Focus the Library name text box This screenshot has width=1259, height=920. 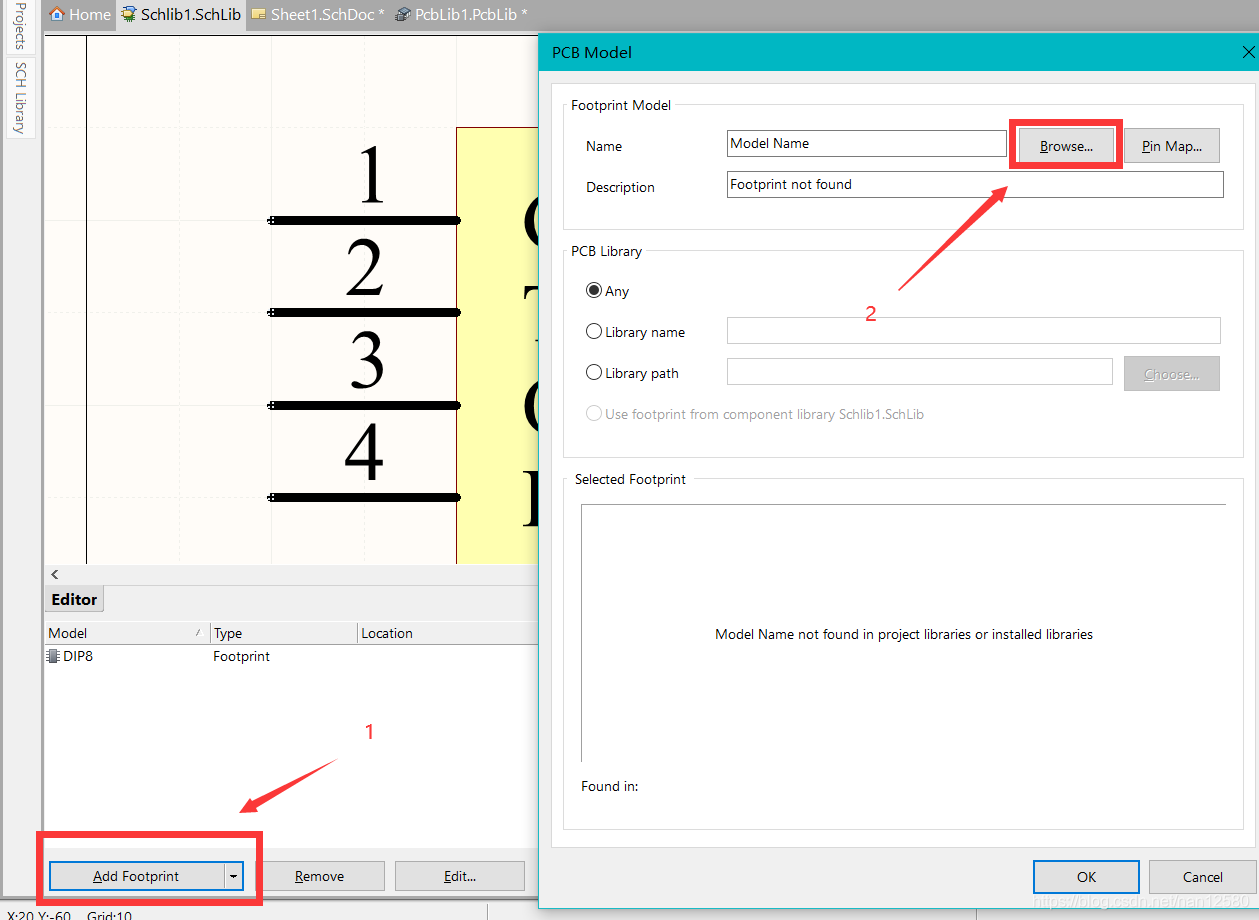(x=973, y=330)
